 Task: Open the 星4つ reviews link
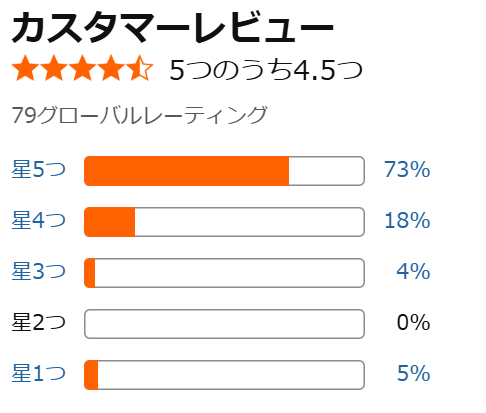point(39,220)
